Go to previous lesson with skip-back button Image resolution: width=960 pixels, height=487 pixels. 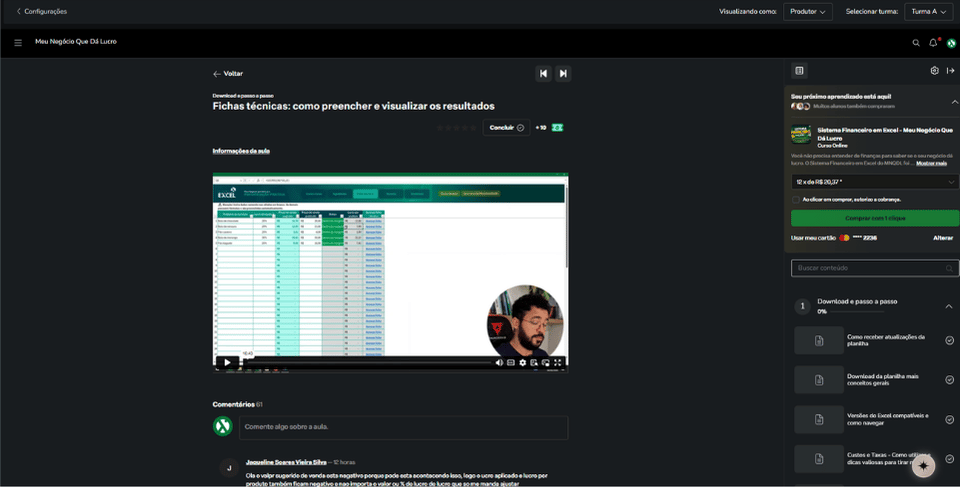(x=543, y=74)
